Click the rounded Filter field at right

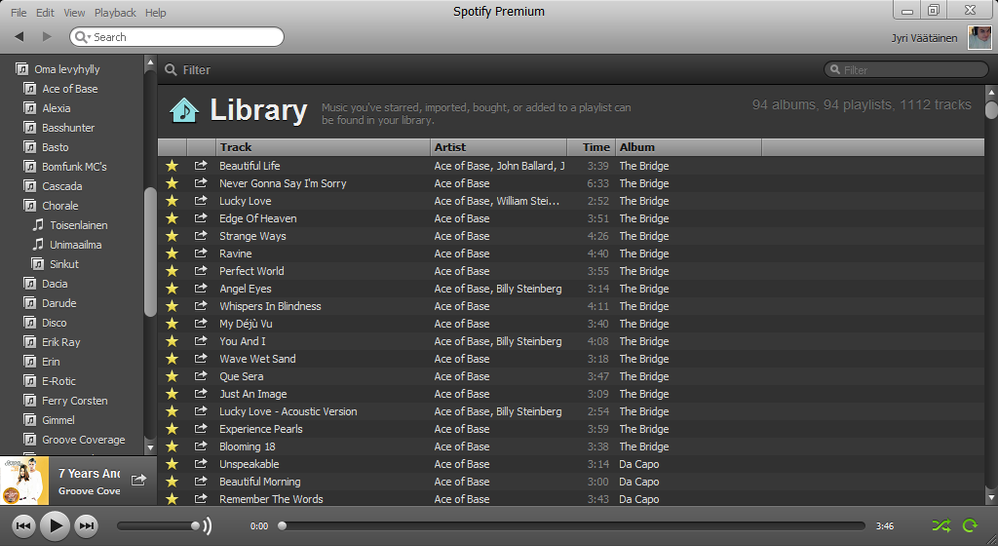pos(906,69)
